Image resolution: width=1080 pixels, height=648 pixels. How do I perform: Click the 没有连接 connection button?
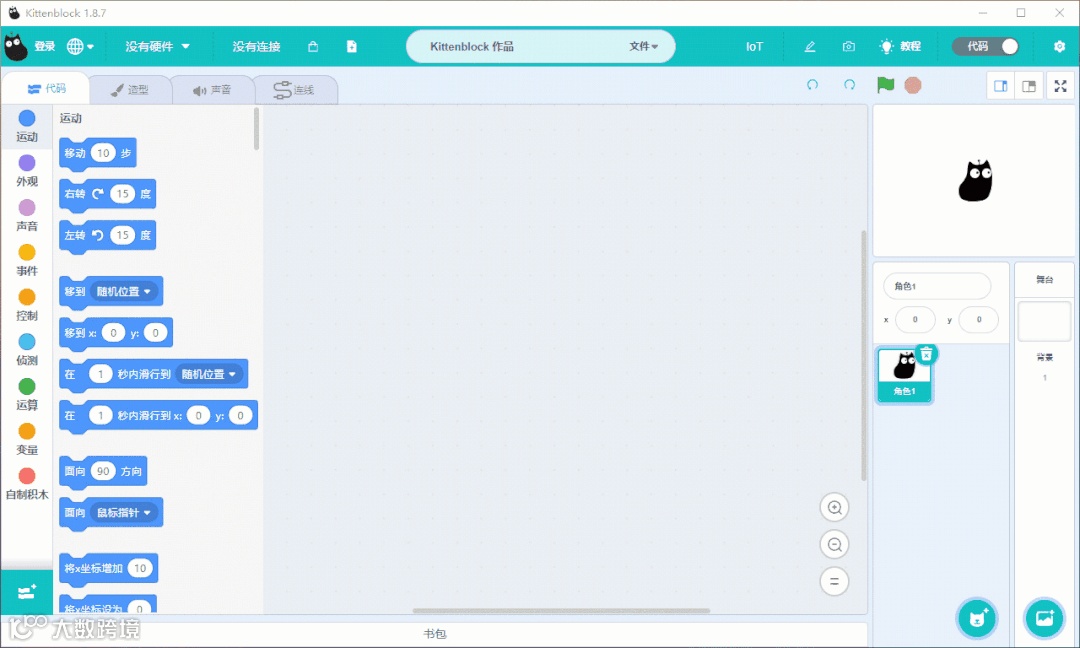(256, 46)
